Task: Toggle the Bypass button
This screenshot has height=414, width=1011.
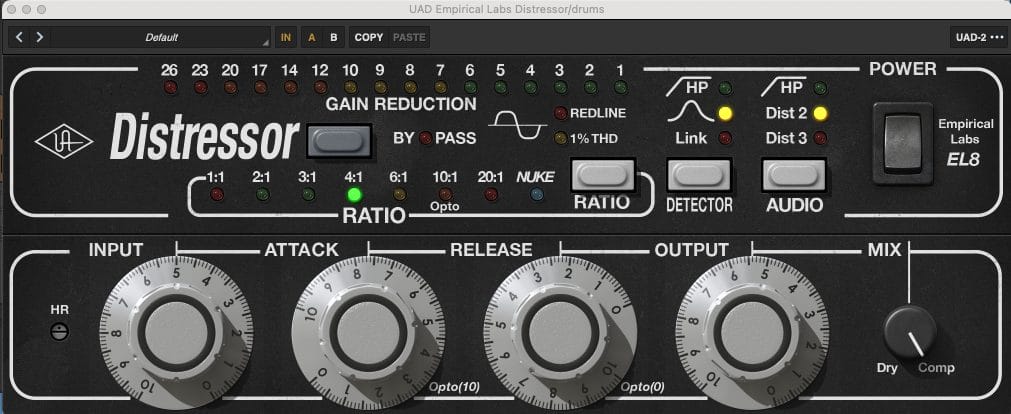Action: pos(339,140)
